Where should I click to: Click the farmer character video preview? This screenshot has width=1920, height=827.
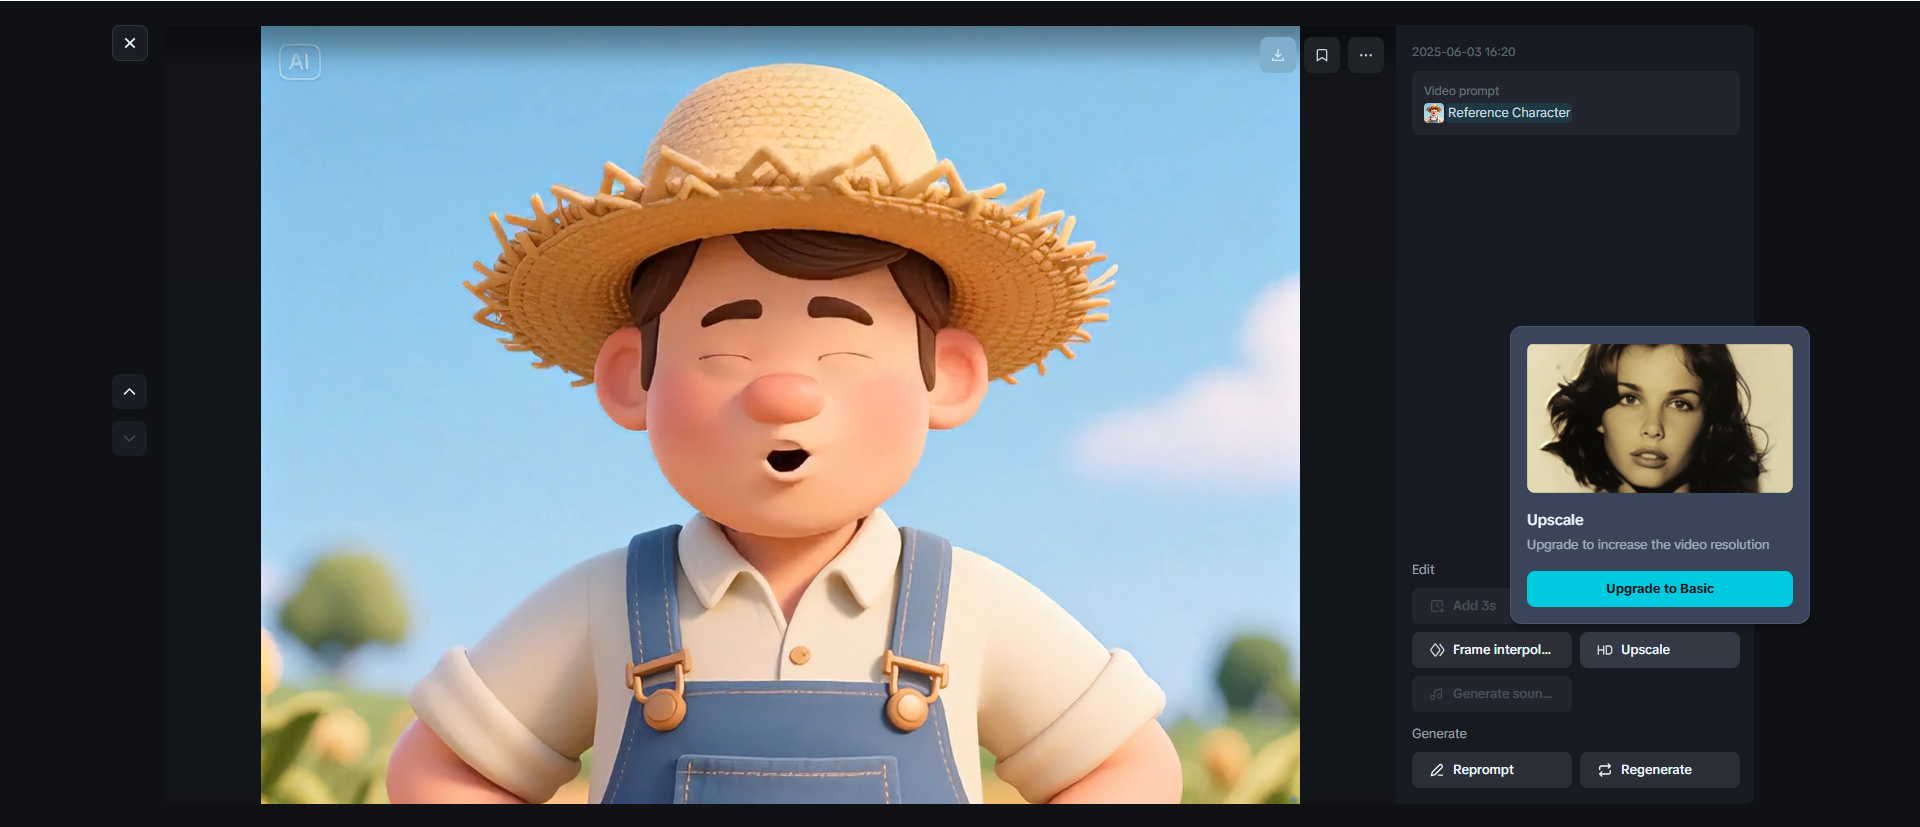point(780,415)
